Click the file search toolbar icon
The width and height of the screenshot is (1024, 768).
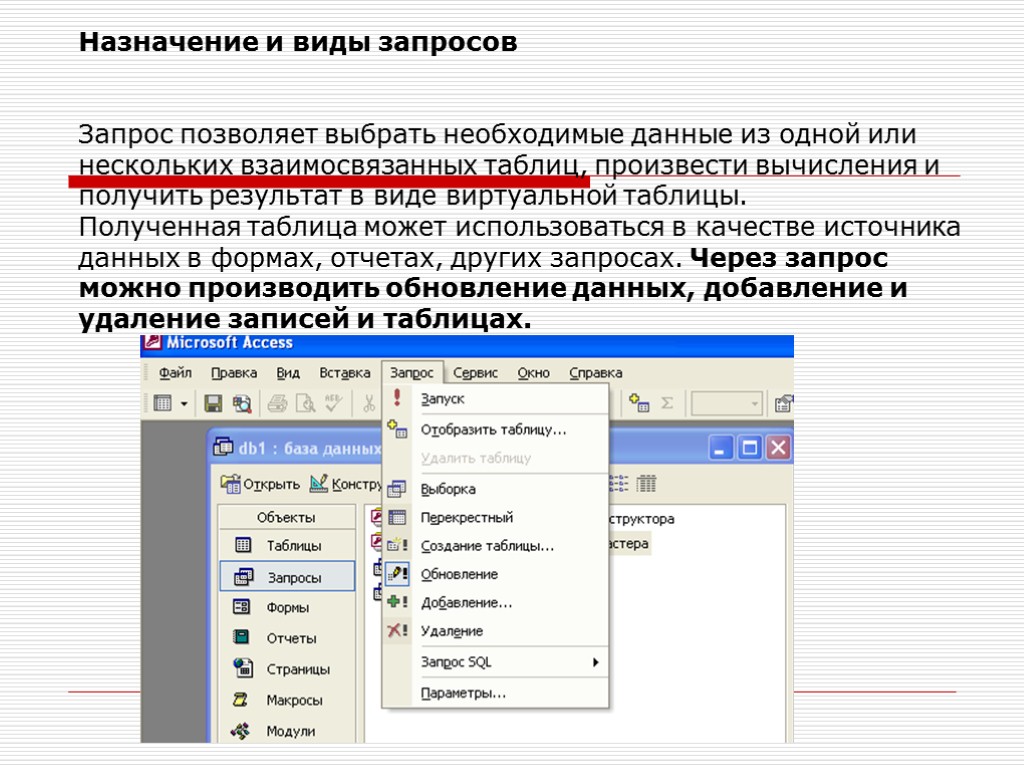tap(242, 404)
